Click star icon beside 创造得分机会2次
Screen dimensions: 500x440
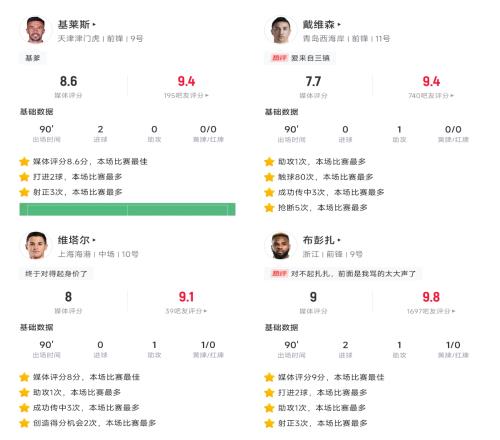24,423
